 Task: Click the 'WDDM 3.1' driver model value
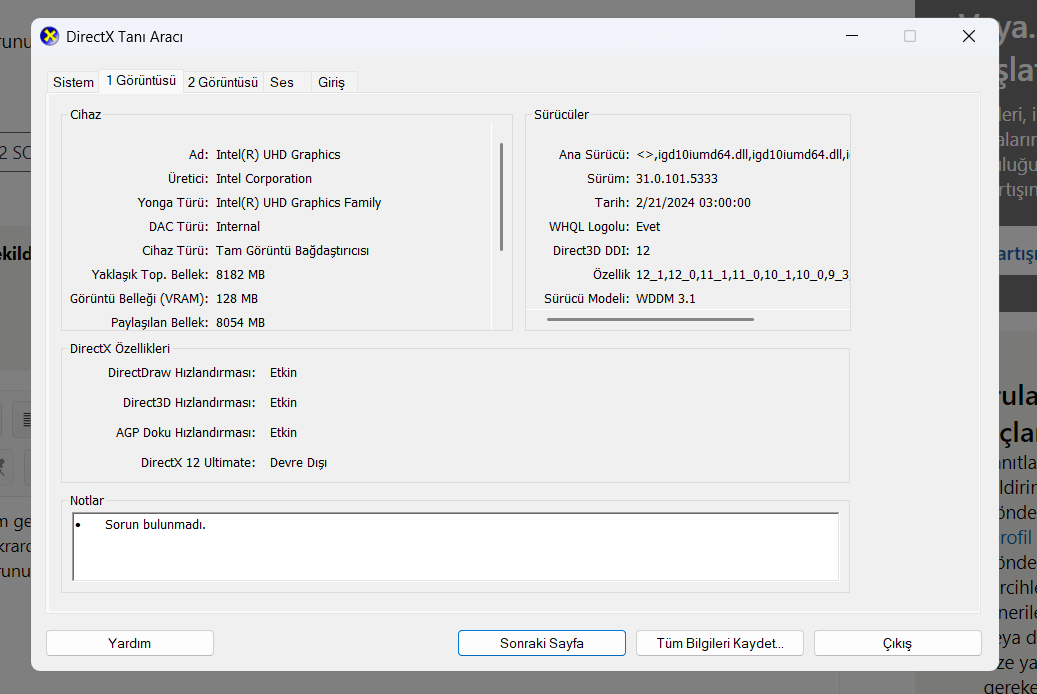[665, 298]
